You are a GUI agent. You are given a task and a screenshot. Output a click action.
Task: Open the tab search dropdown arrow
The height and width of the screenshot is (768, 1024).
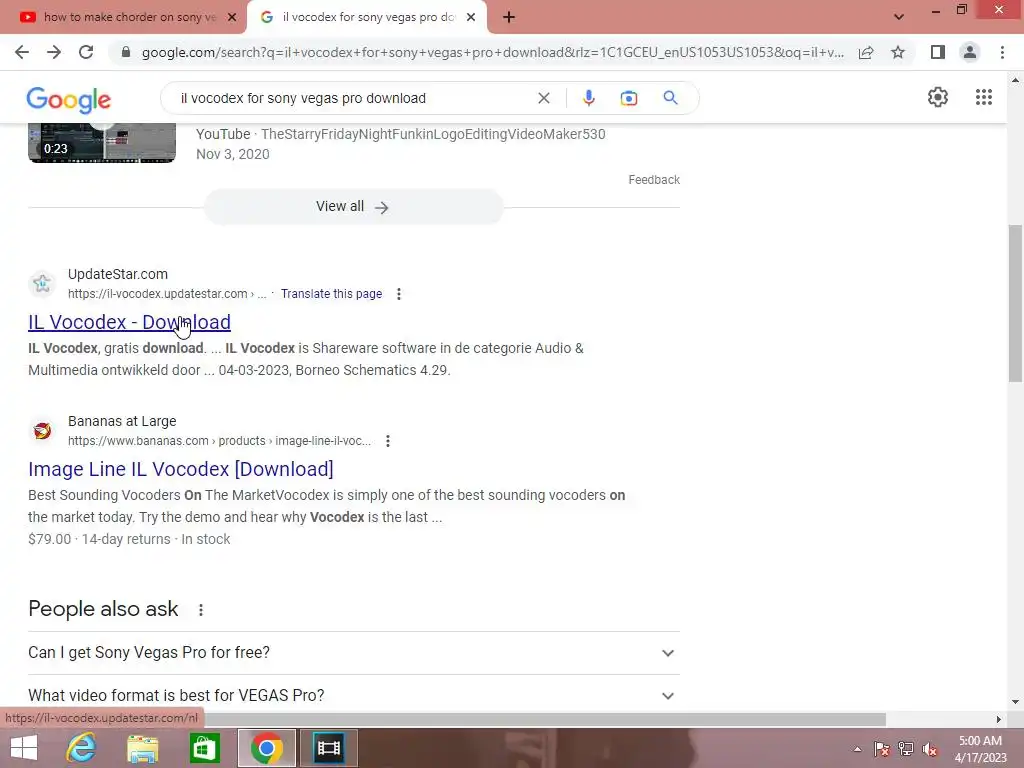pos(899,17)
